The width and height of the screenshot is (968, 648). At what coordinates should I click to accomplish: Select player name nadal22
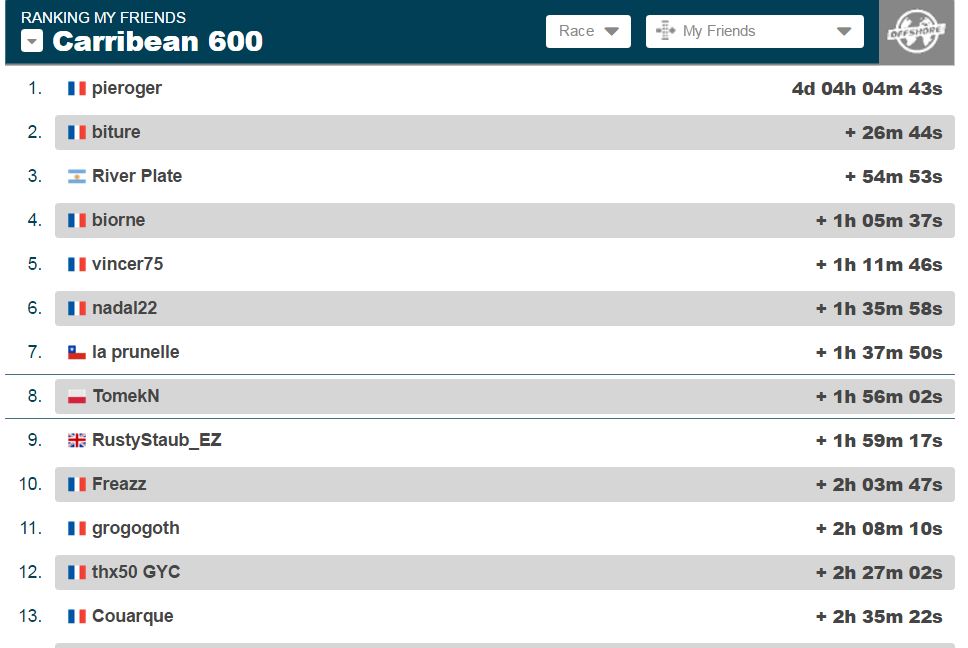125,308
